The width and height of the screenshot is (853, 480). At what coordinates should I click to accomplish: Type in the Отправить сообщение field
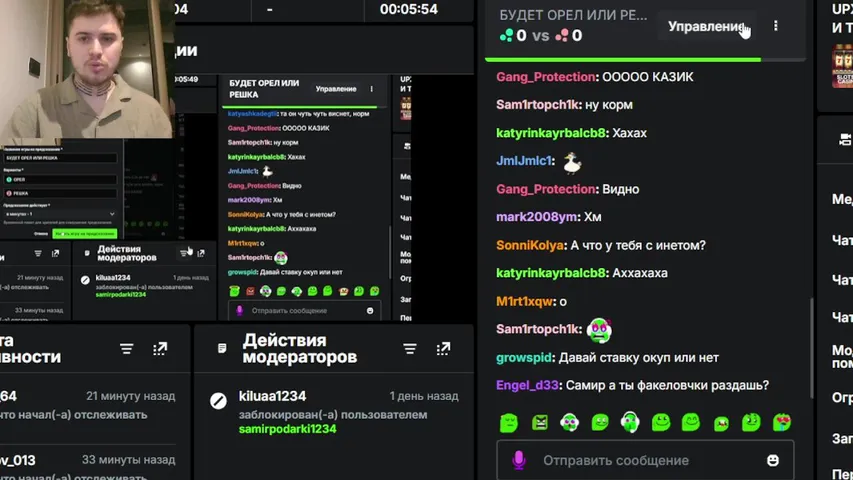coord(645,460)
